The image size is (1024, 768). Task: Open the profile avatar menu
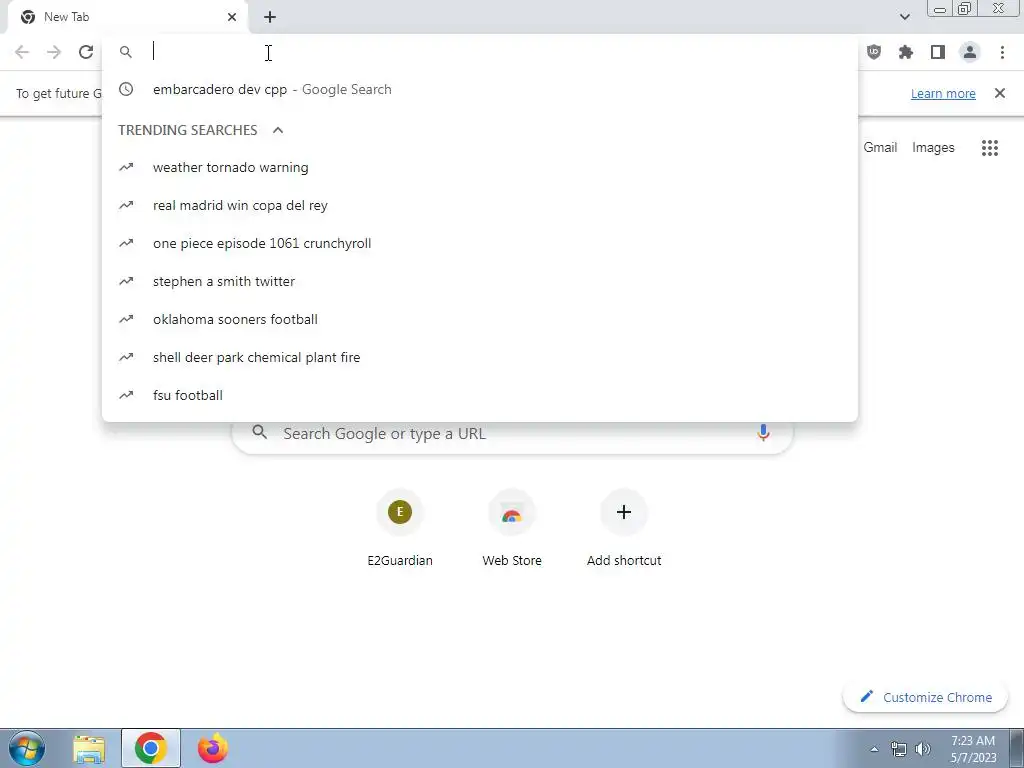[970, 52]
